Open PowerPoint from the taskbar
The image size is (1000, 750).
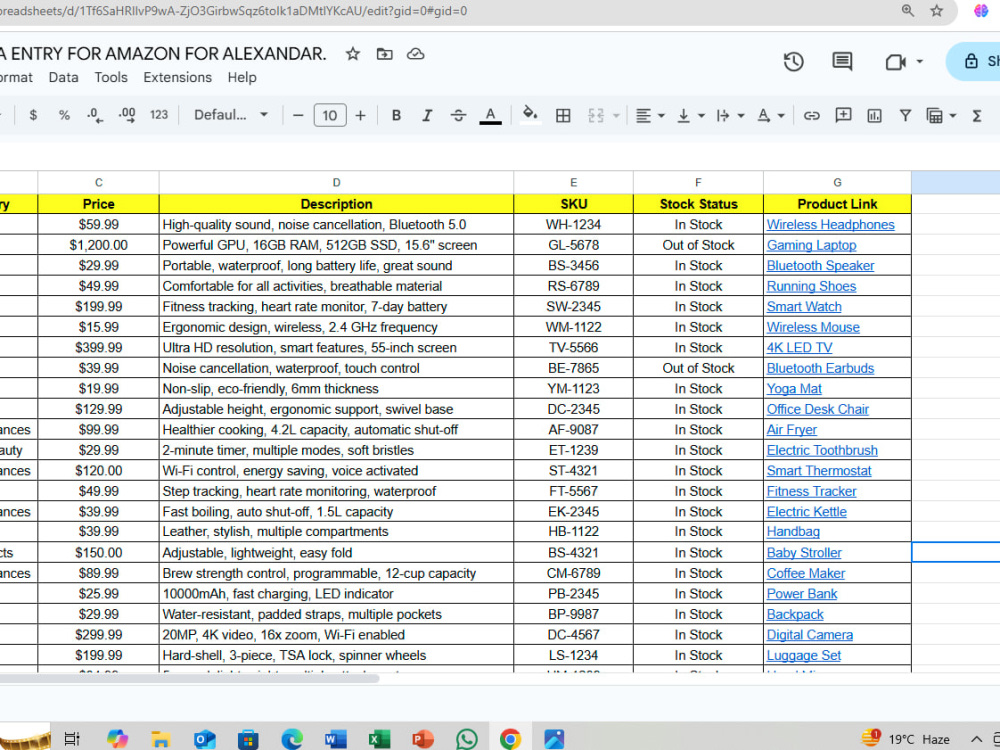(423, 739)
